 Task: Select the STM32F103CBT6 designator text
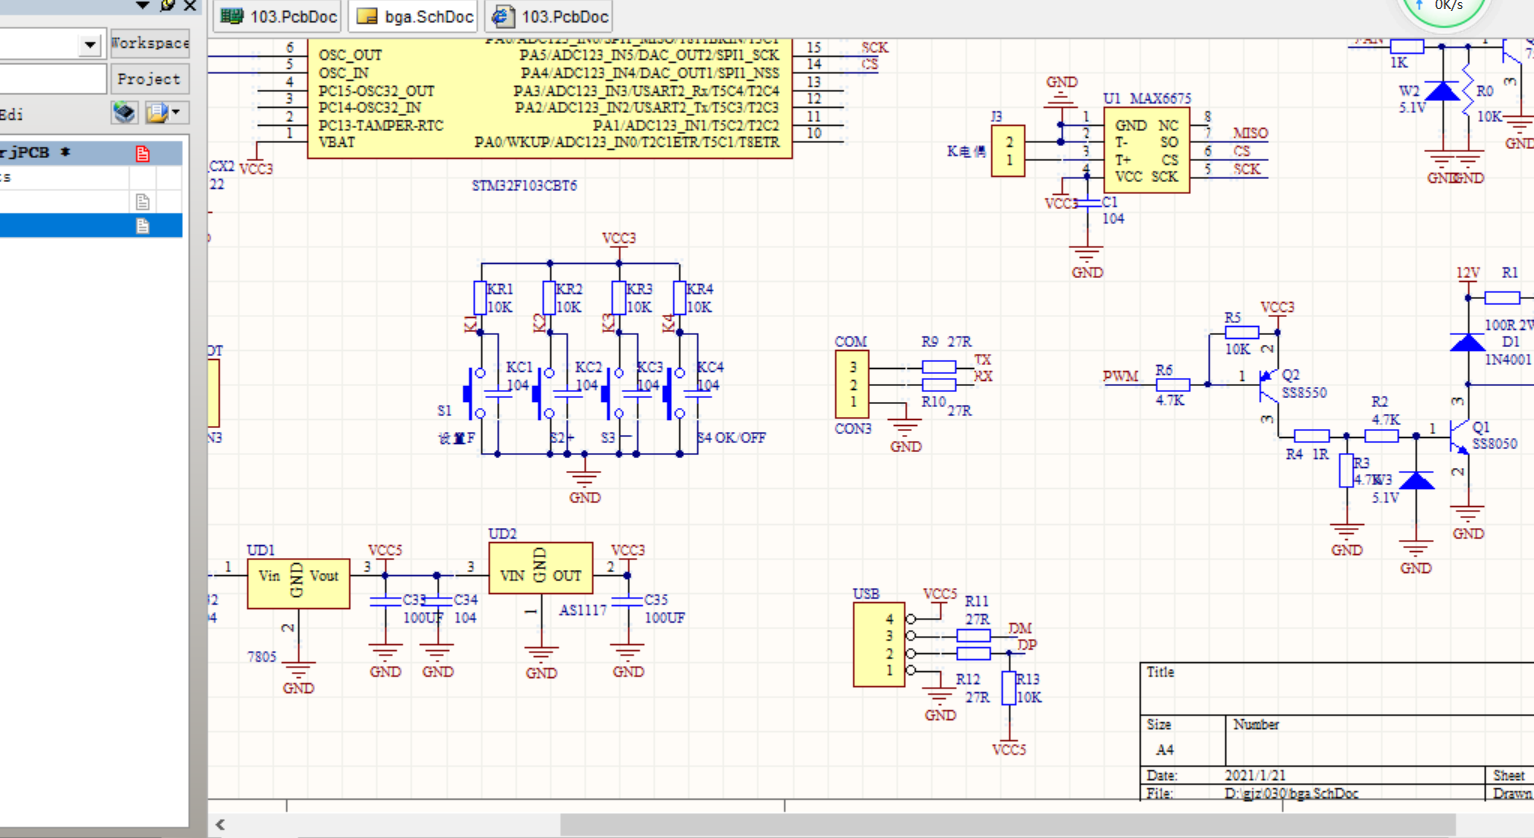(524, 186)
